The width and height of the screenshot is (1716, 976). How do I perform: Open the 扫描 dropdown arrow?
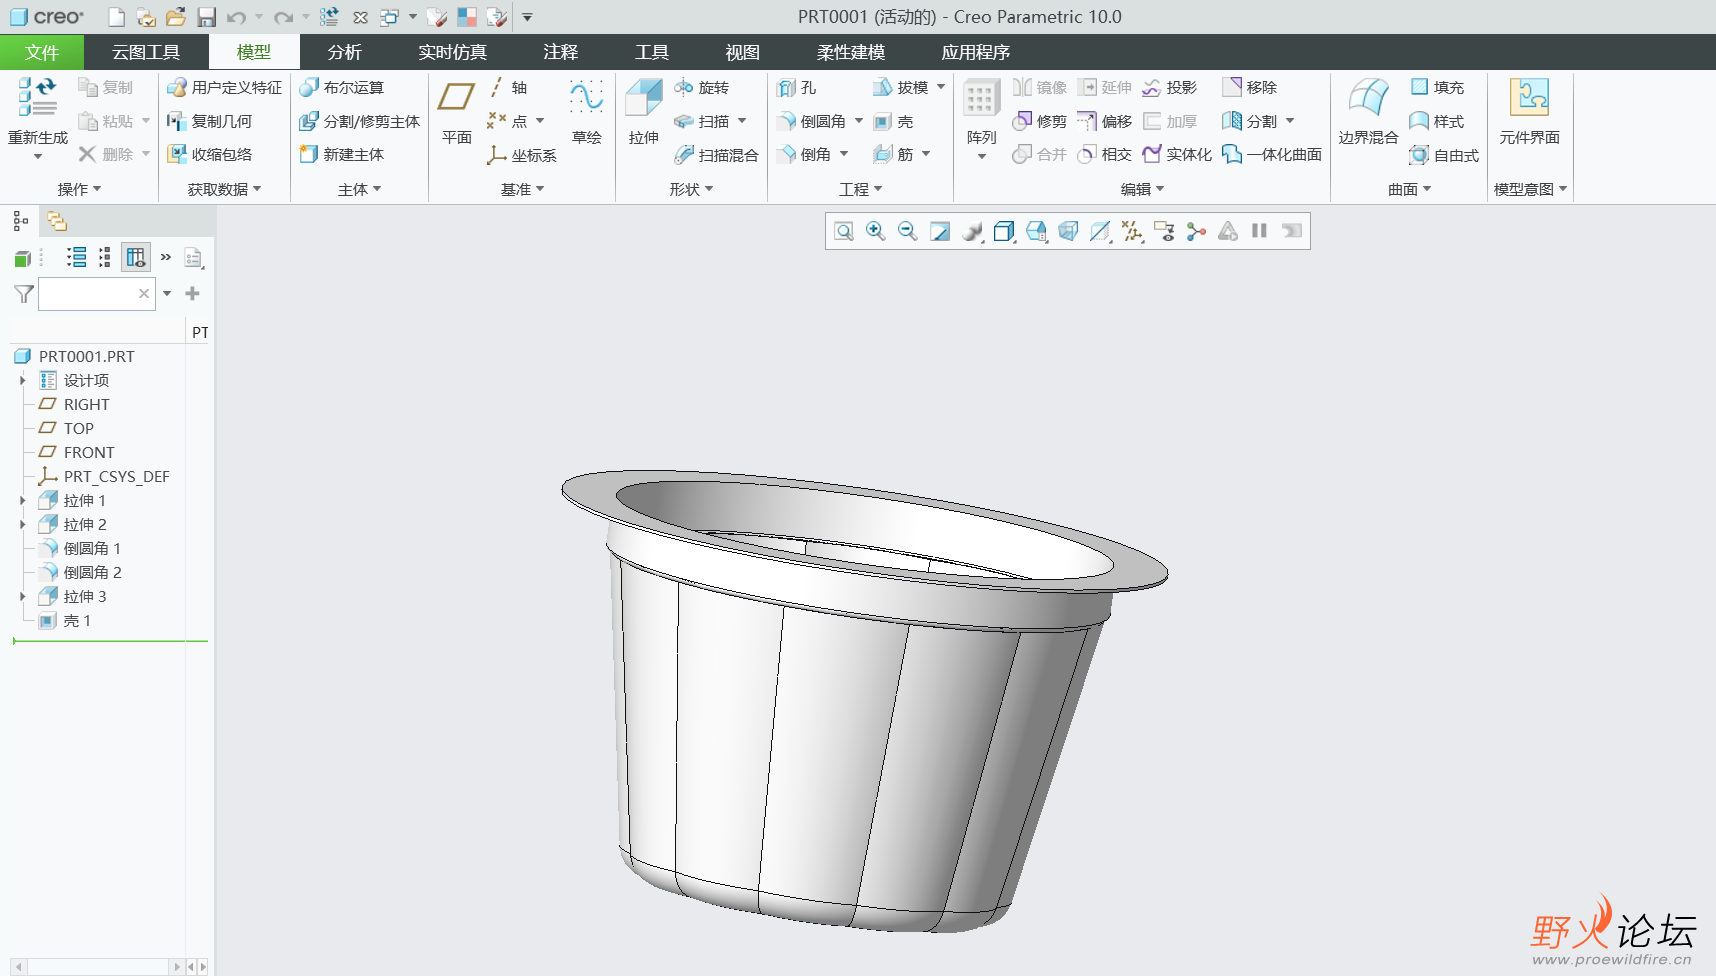click(742, 121)
